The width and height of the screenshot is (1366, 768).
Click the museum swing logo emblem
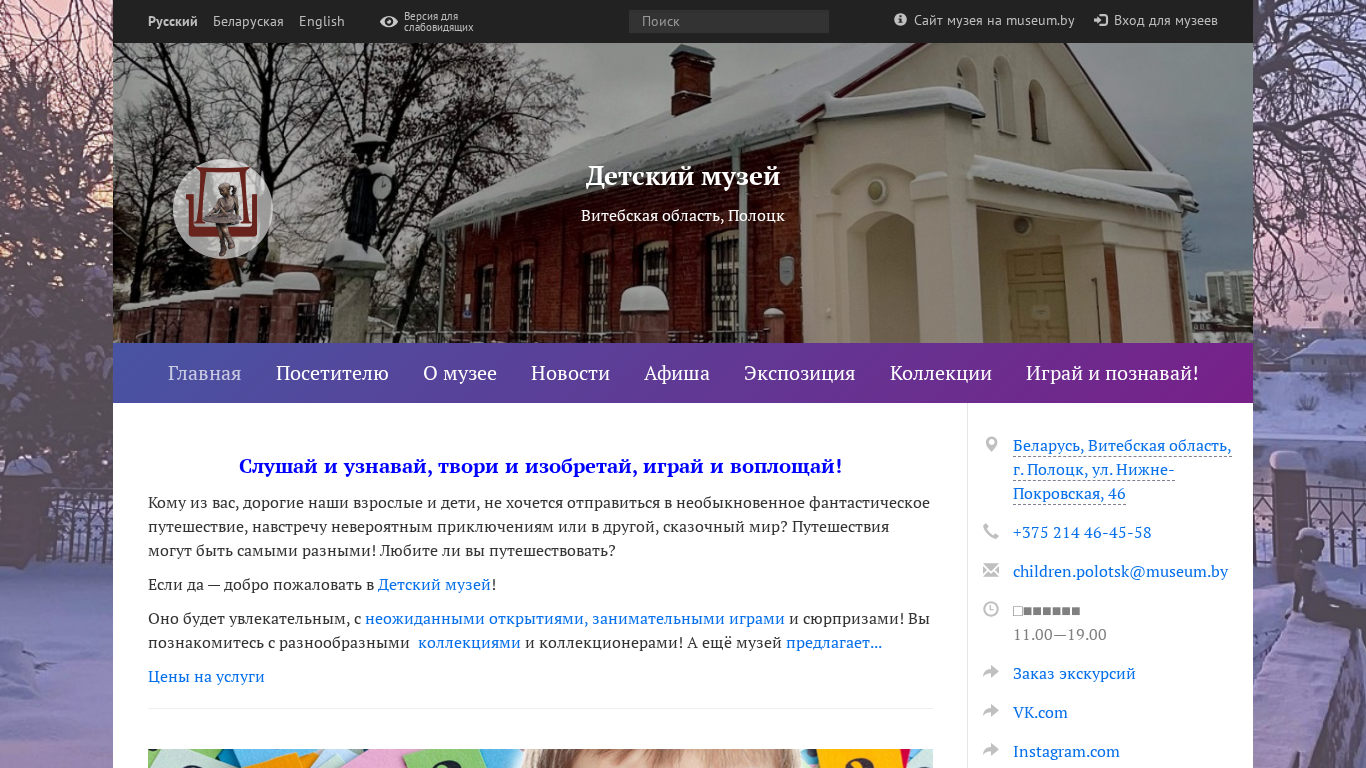(222, 209)
